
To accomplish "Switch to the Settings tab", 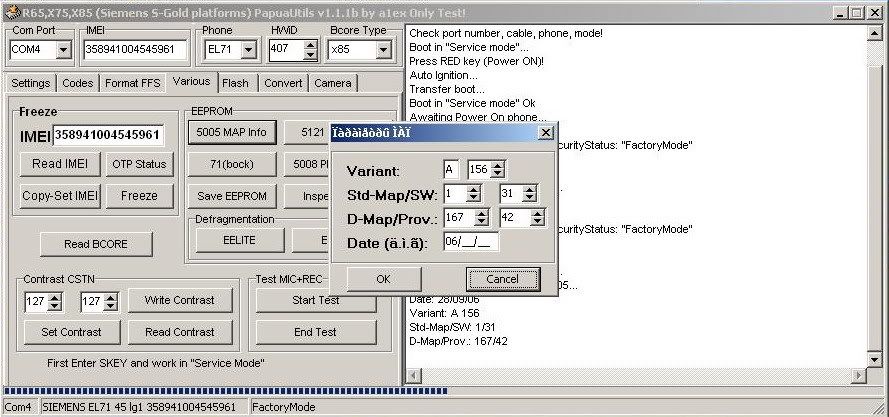I will (31, 83).
